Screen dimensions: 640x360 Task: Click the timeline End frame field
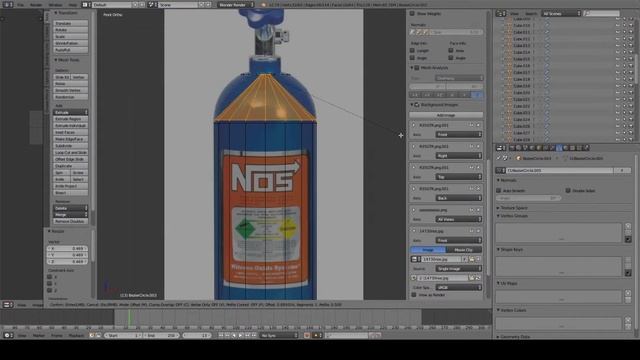[160, 336]
